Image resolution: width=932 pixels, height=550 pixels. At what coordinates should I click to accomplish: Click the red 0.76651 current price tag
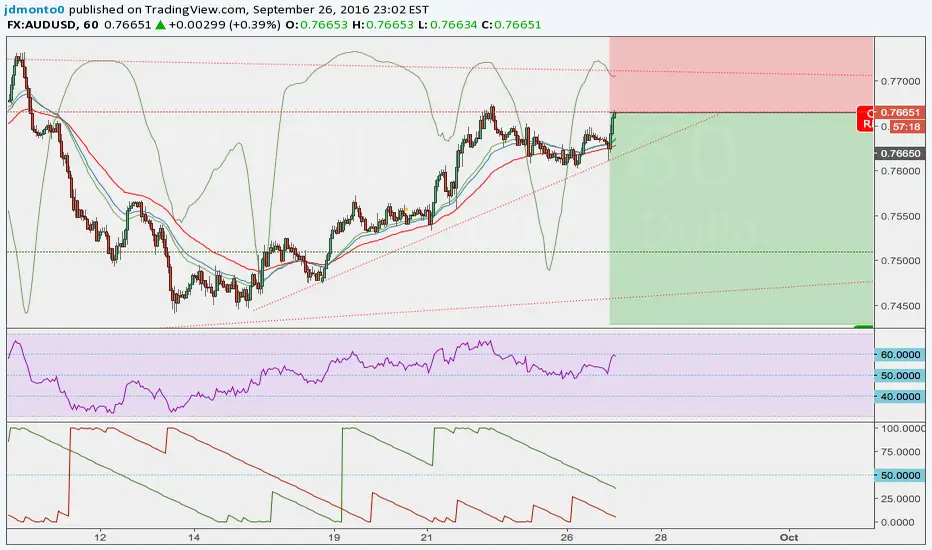(899, 112)
